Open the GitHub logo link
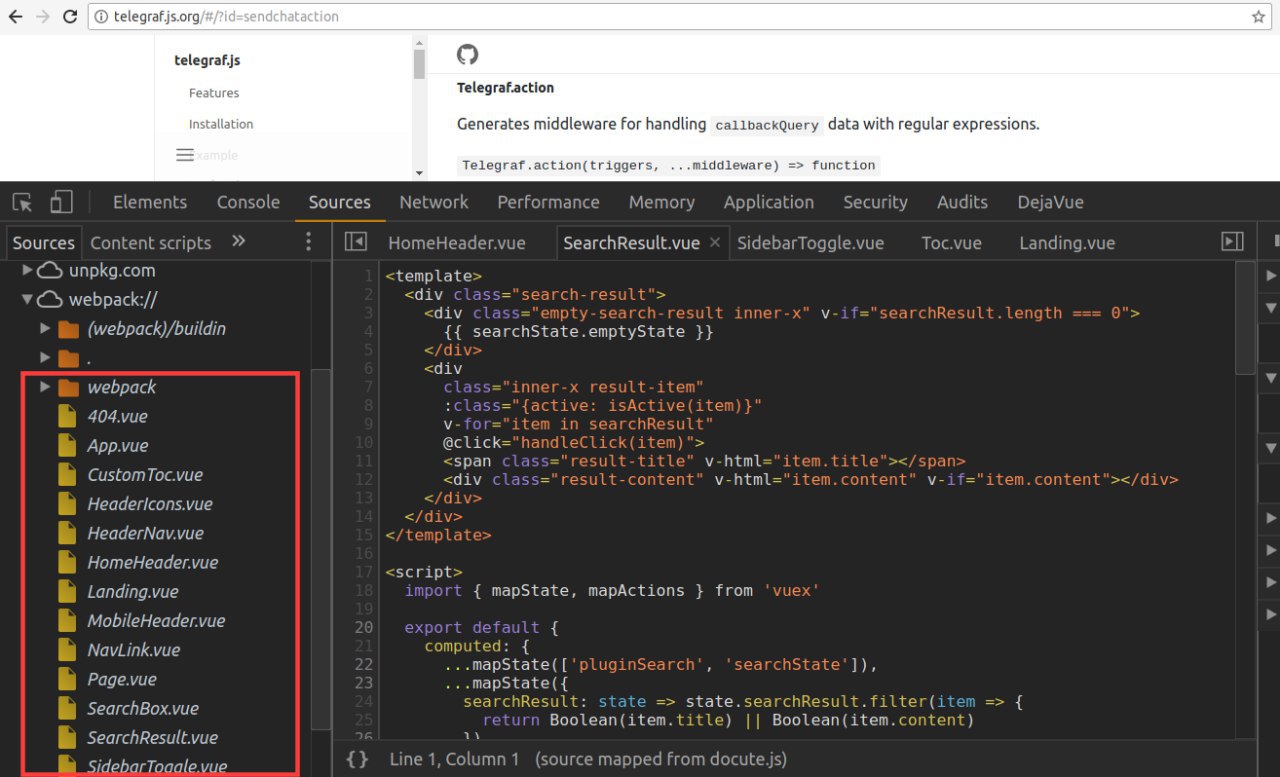This screenshot has width=1280, height=777. coord(467,55)
